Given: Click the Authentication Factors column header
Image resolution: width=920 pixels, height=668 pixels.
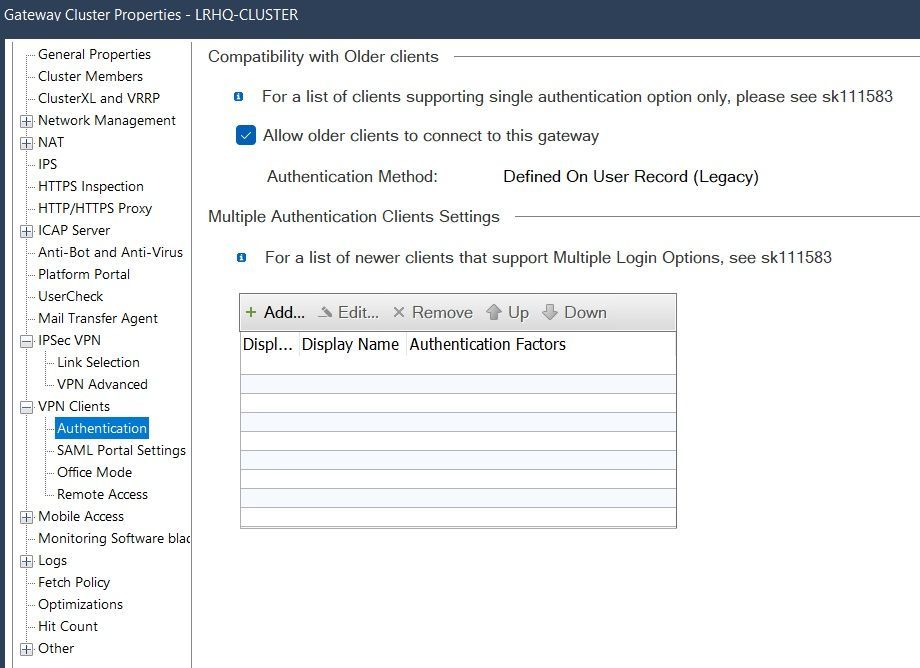Looking at the screenshot, I should point(488,345).
